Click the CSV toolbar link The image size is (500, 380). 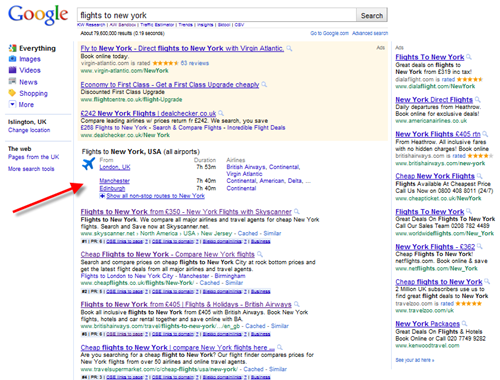239,25
